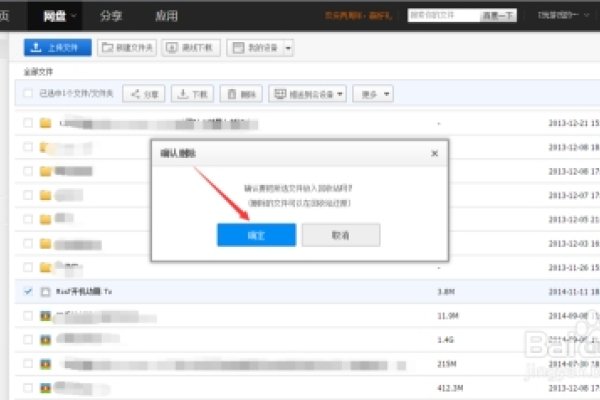Check the box for folder dated 2013-11-26
Image resolution: width=600 pixels, height=400 pixels.
28,267
